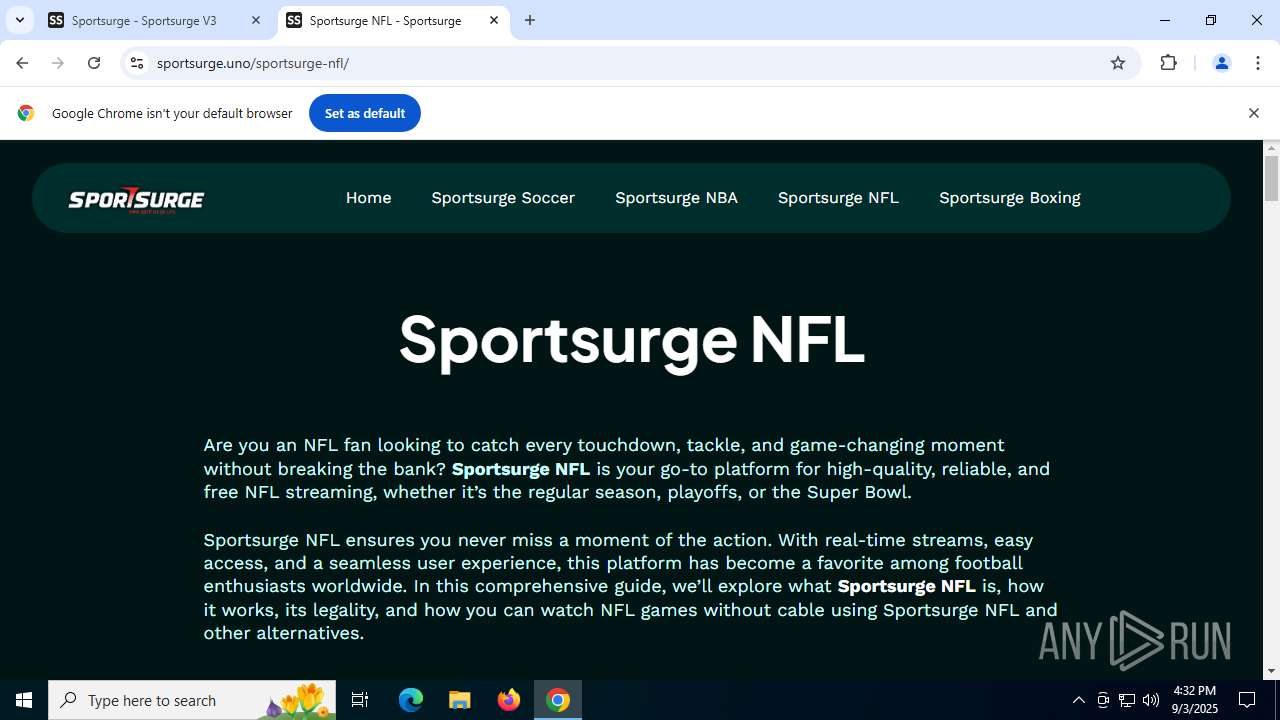This screenshot has height=720, width=1280.
Task: Open the volume speaker icon
Action: [1151, 700]
